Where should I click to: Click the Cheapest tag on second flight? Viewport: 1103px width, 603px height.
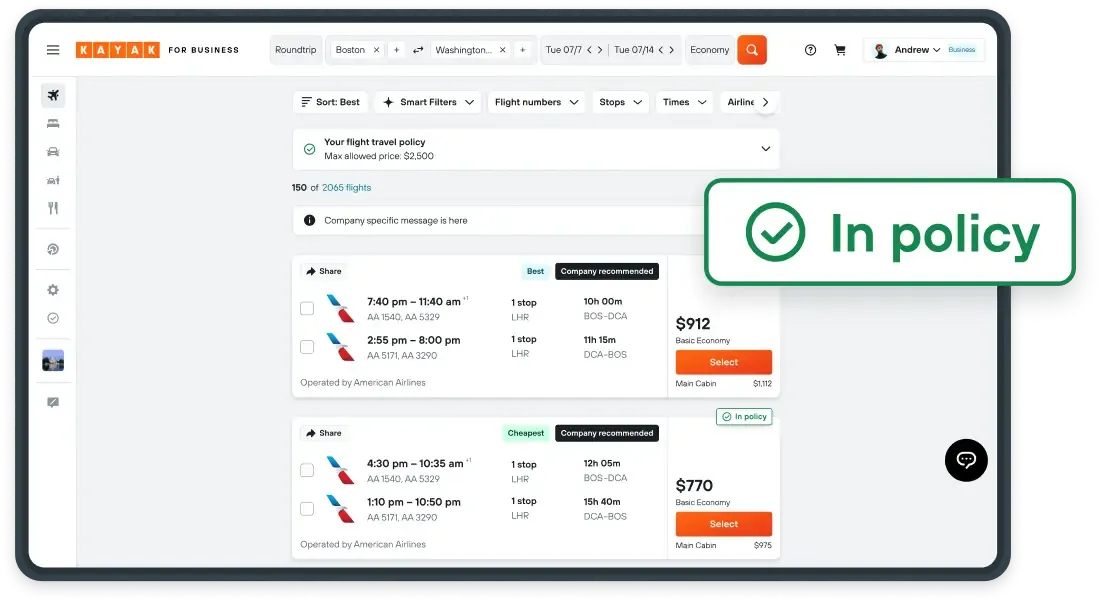pos(525,433)
